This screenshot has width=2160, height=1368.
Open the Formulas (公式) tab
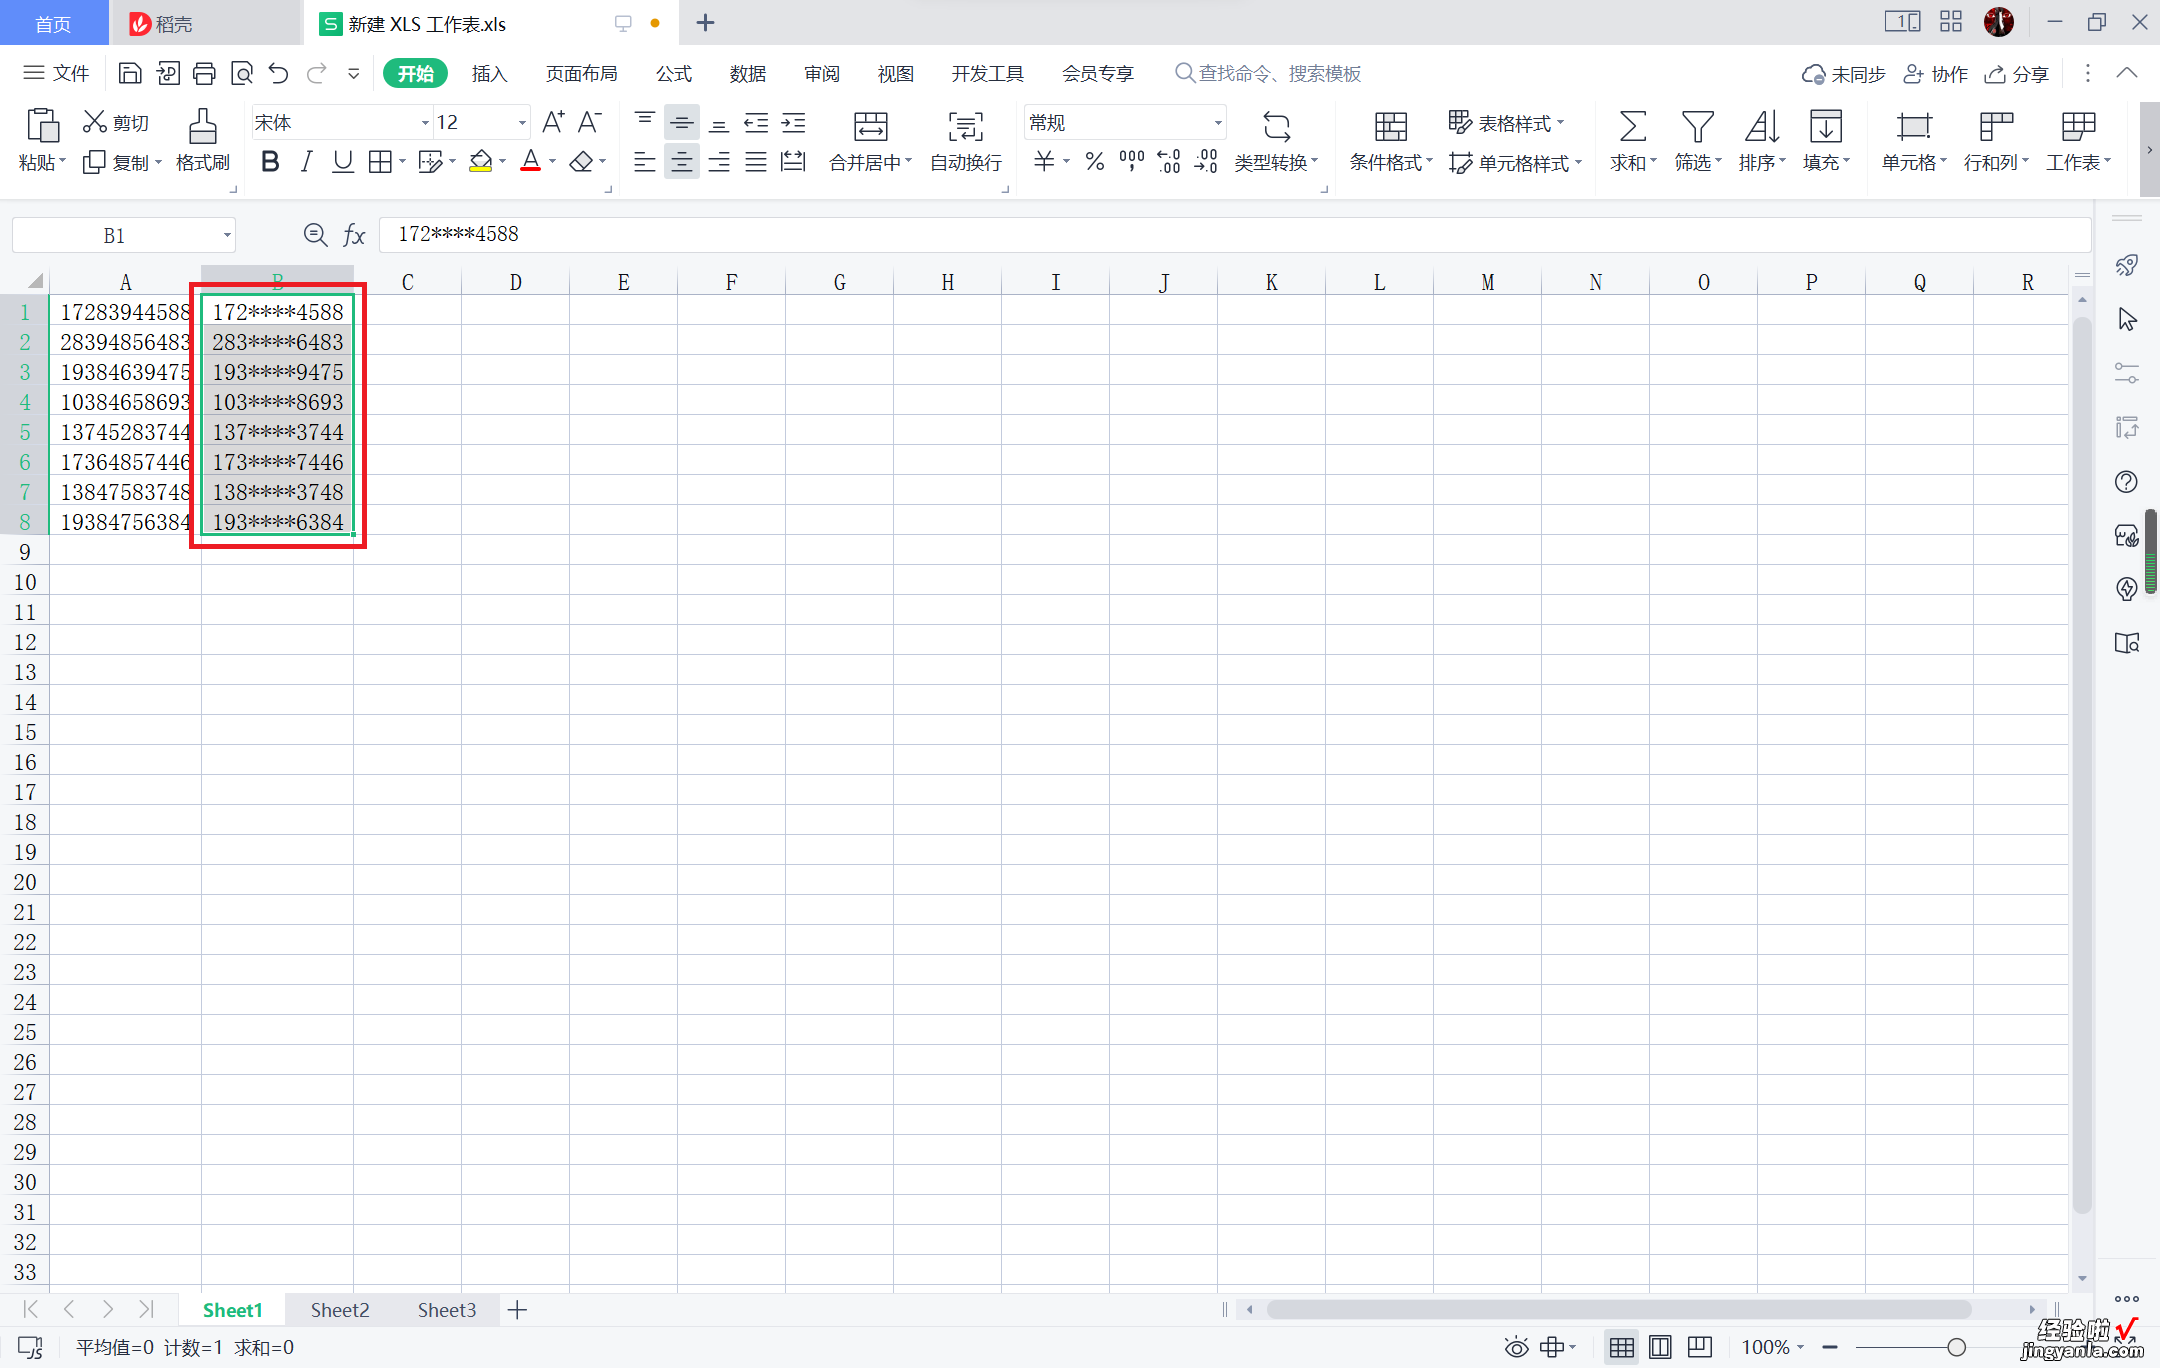(x=673, y=73)
